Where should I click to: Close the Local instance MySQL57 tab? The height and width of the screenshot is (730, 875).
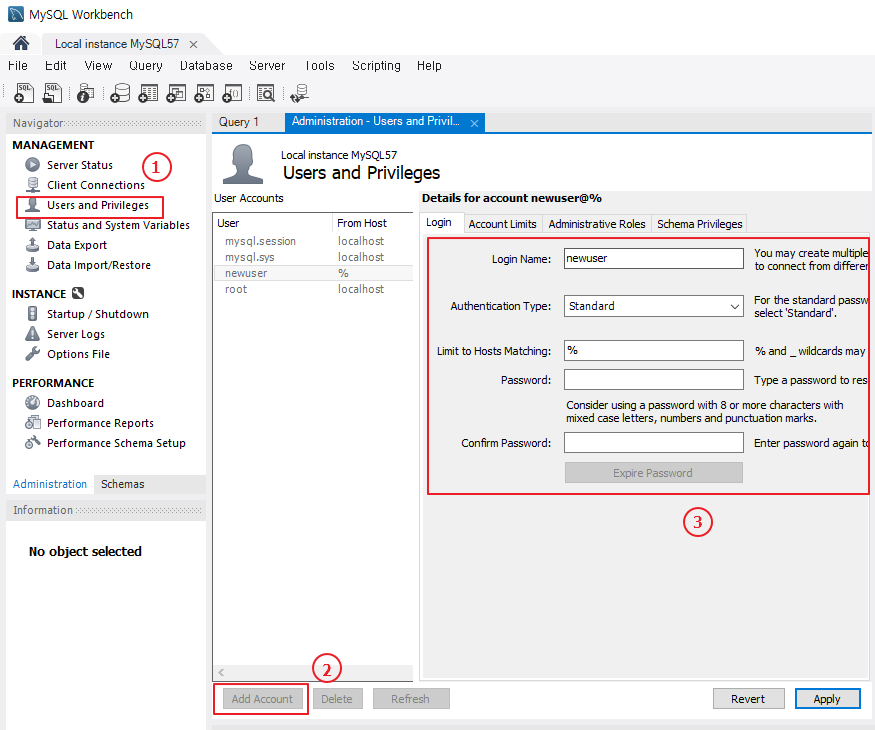(193, 44)
